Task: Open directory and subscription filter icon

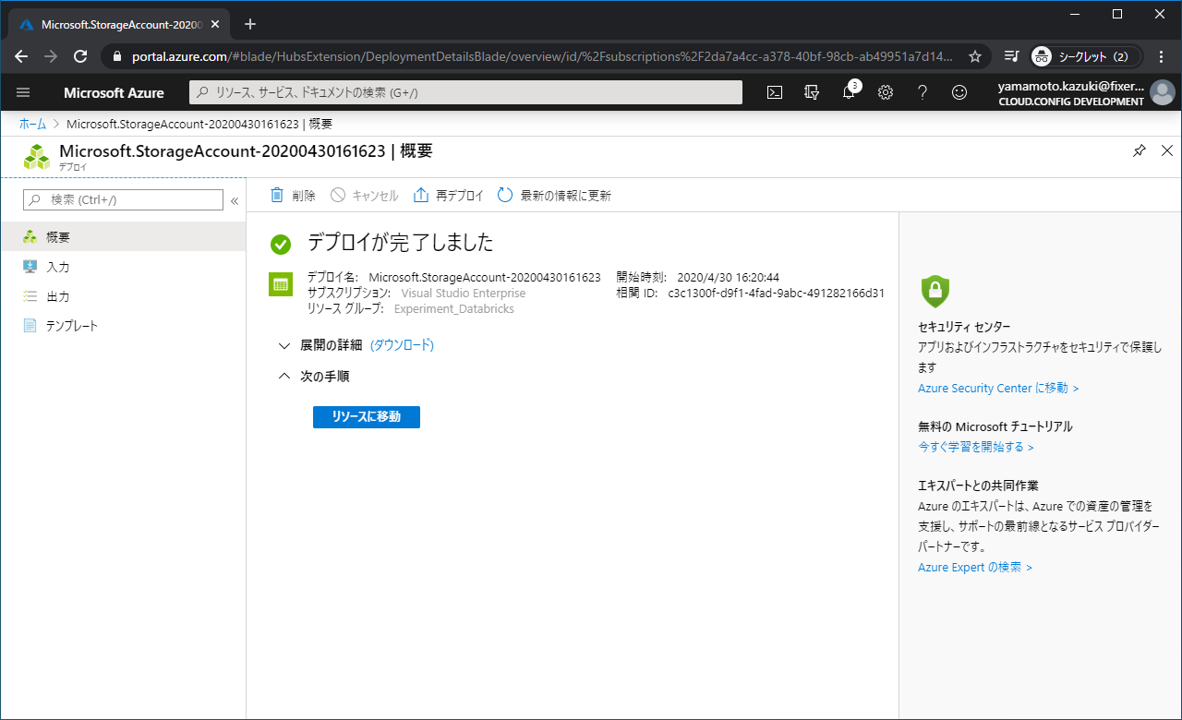Action: (811, 92)
